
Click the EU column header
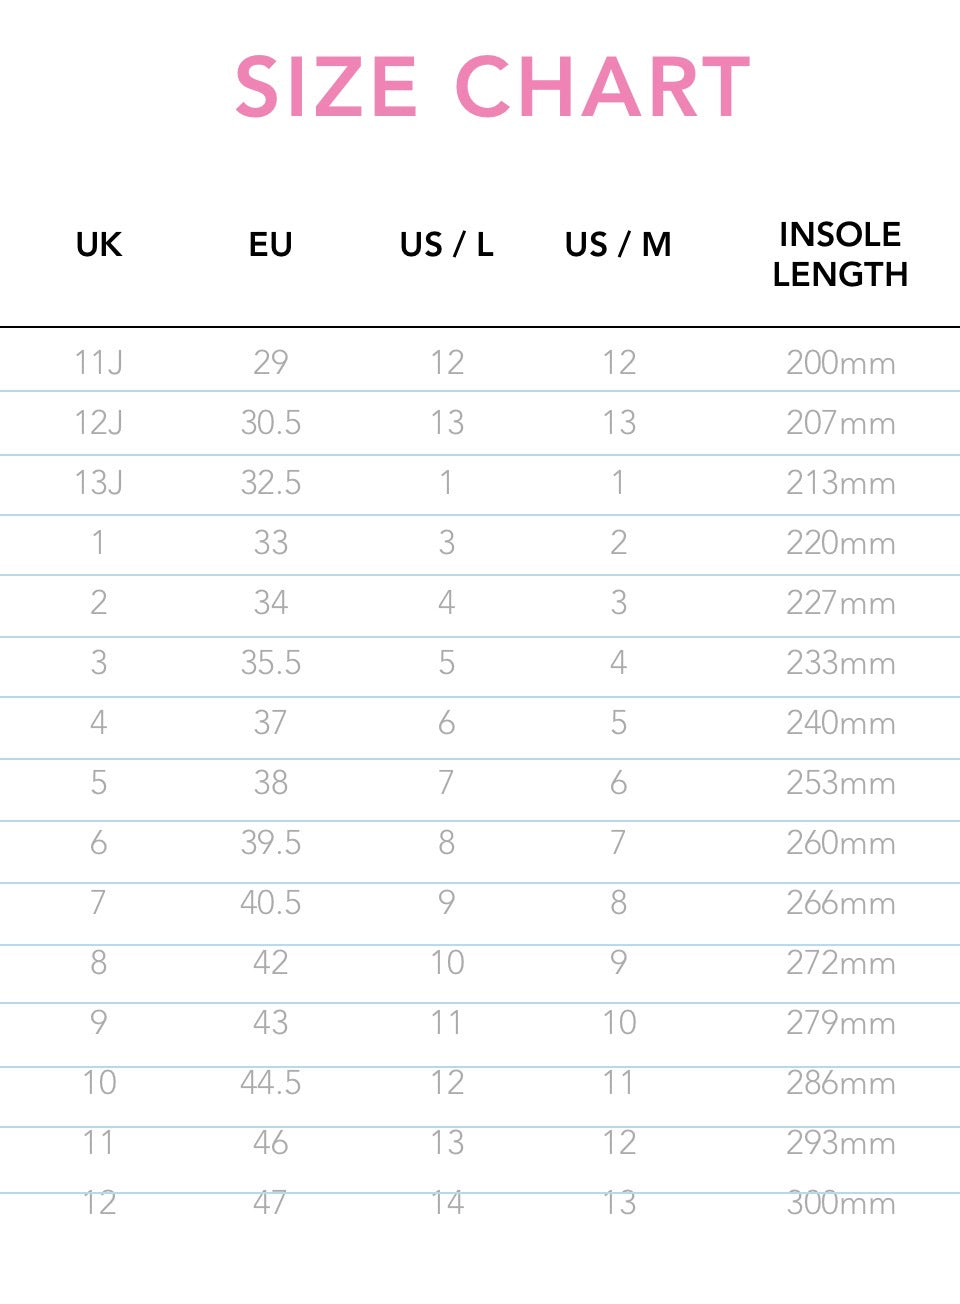[x=270, y=245]
